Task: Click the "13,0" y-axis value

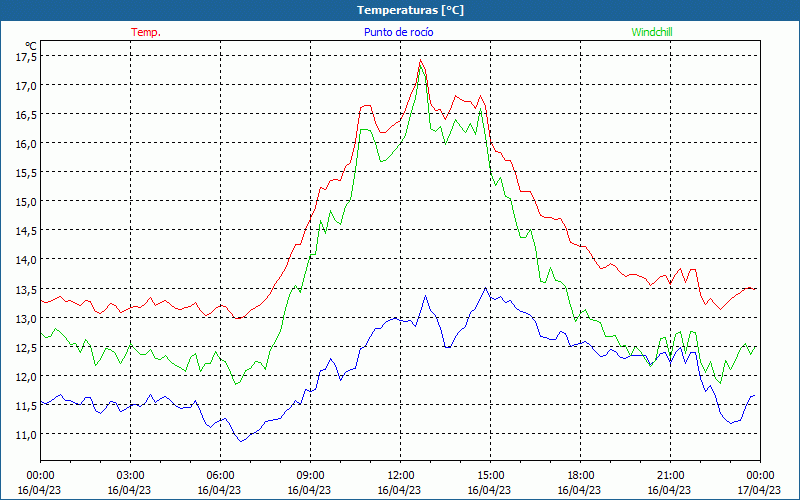Action: point(26,318)
